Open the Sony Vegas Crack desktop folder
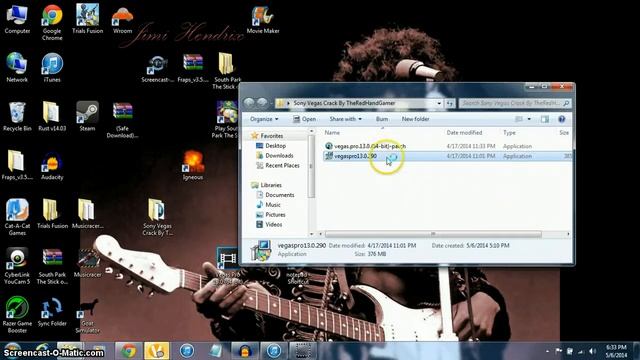 pyautogui.click(x=158, y=217)
